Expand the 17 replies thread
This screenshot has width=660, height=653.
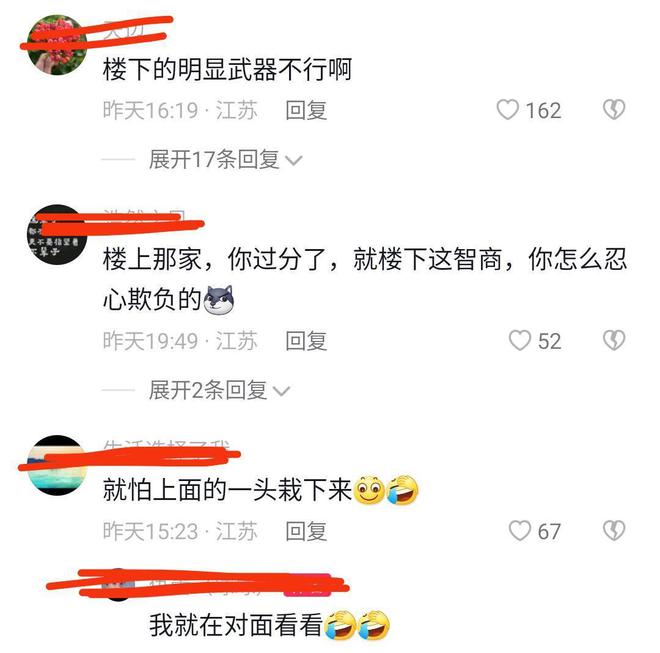[x=225, y=160]
